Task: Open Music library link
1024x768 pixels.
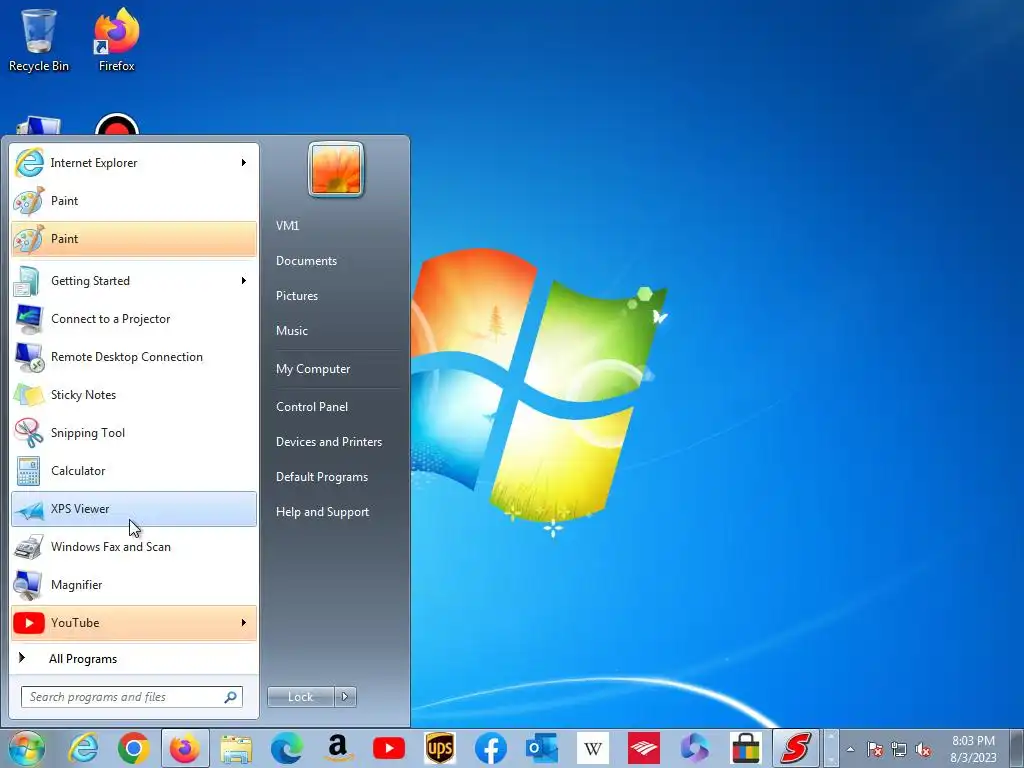Action: pos(291,330)
